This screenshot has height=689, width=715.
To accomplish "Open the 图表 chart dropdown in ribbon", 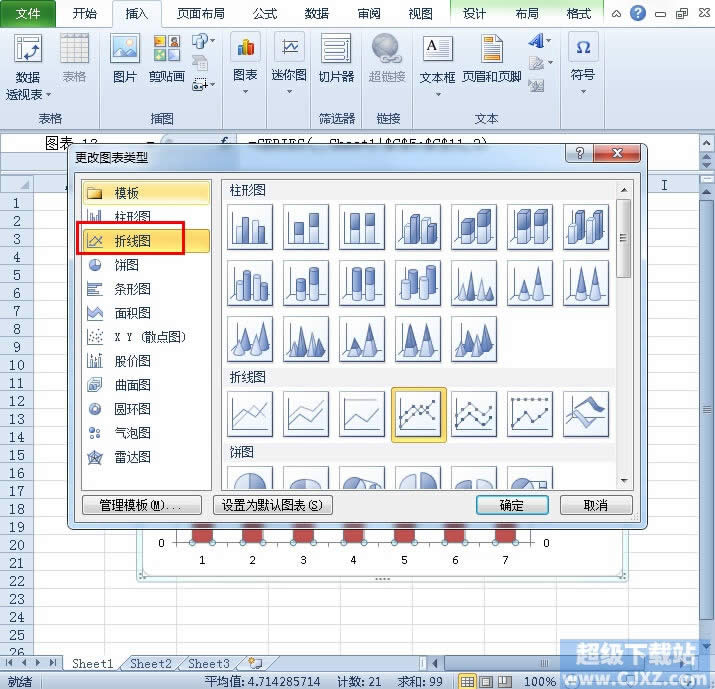I will 245,92.
